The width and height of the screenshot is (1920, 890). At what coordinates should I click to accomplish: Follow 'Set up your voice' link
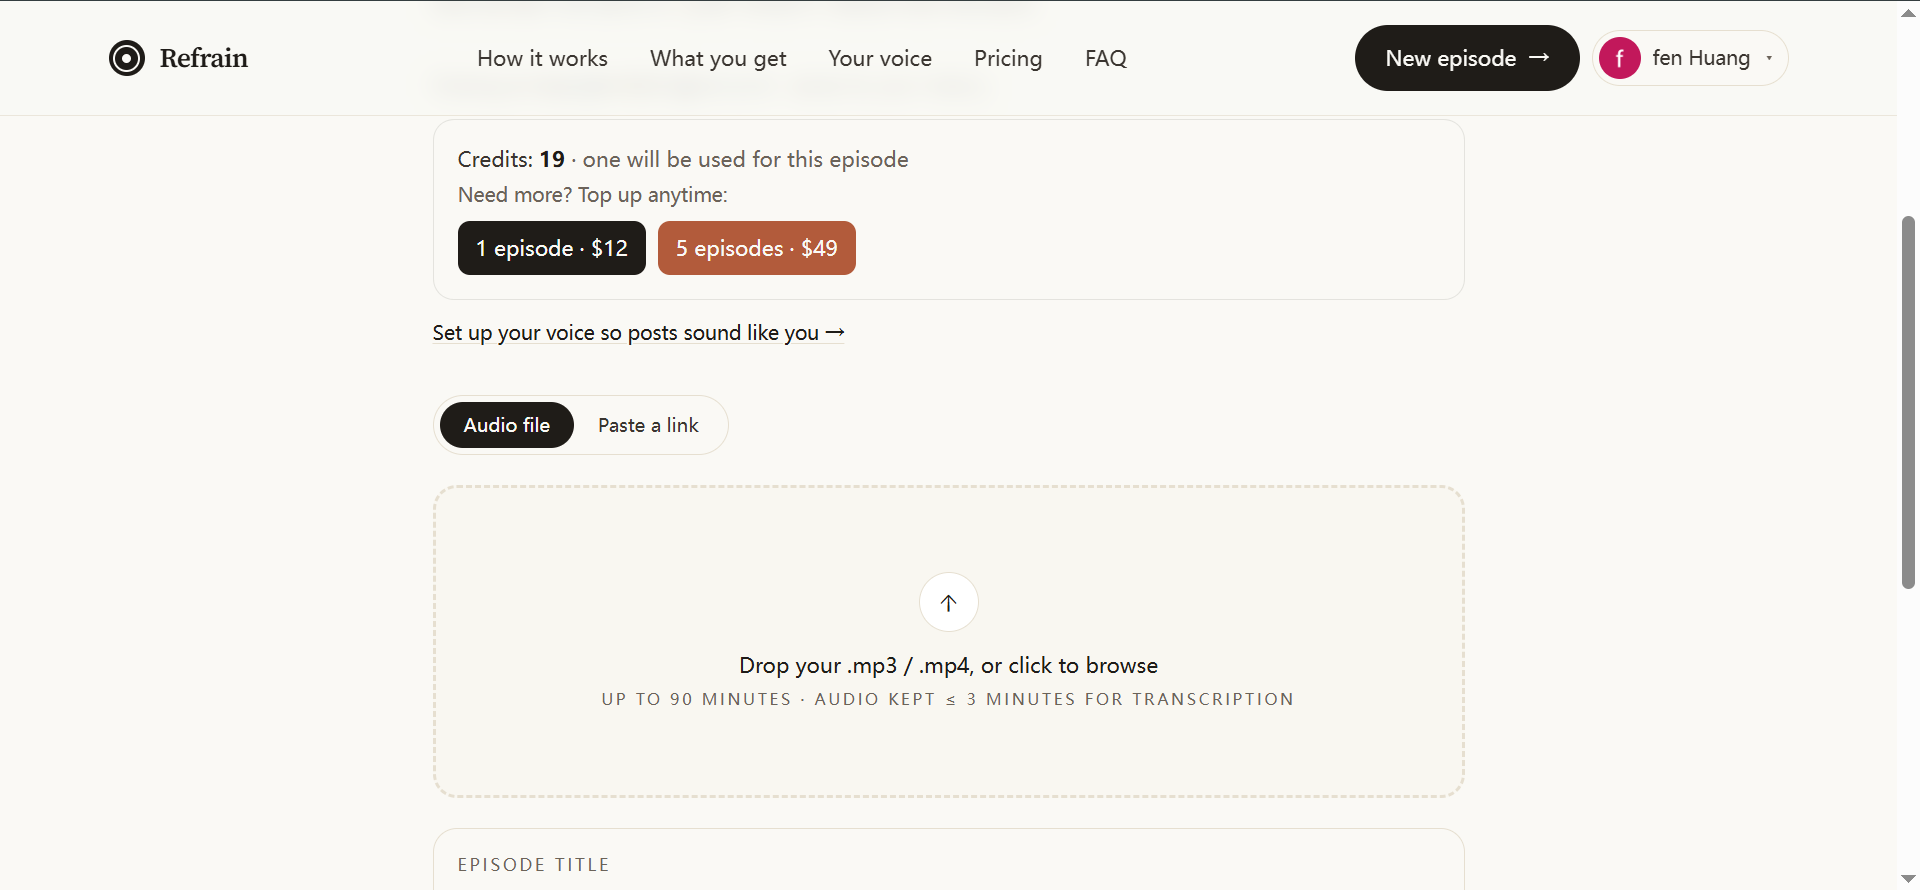click(x=638, y=333)
